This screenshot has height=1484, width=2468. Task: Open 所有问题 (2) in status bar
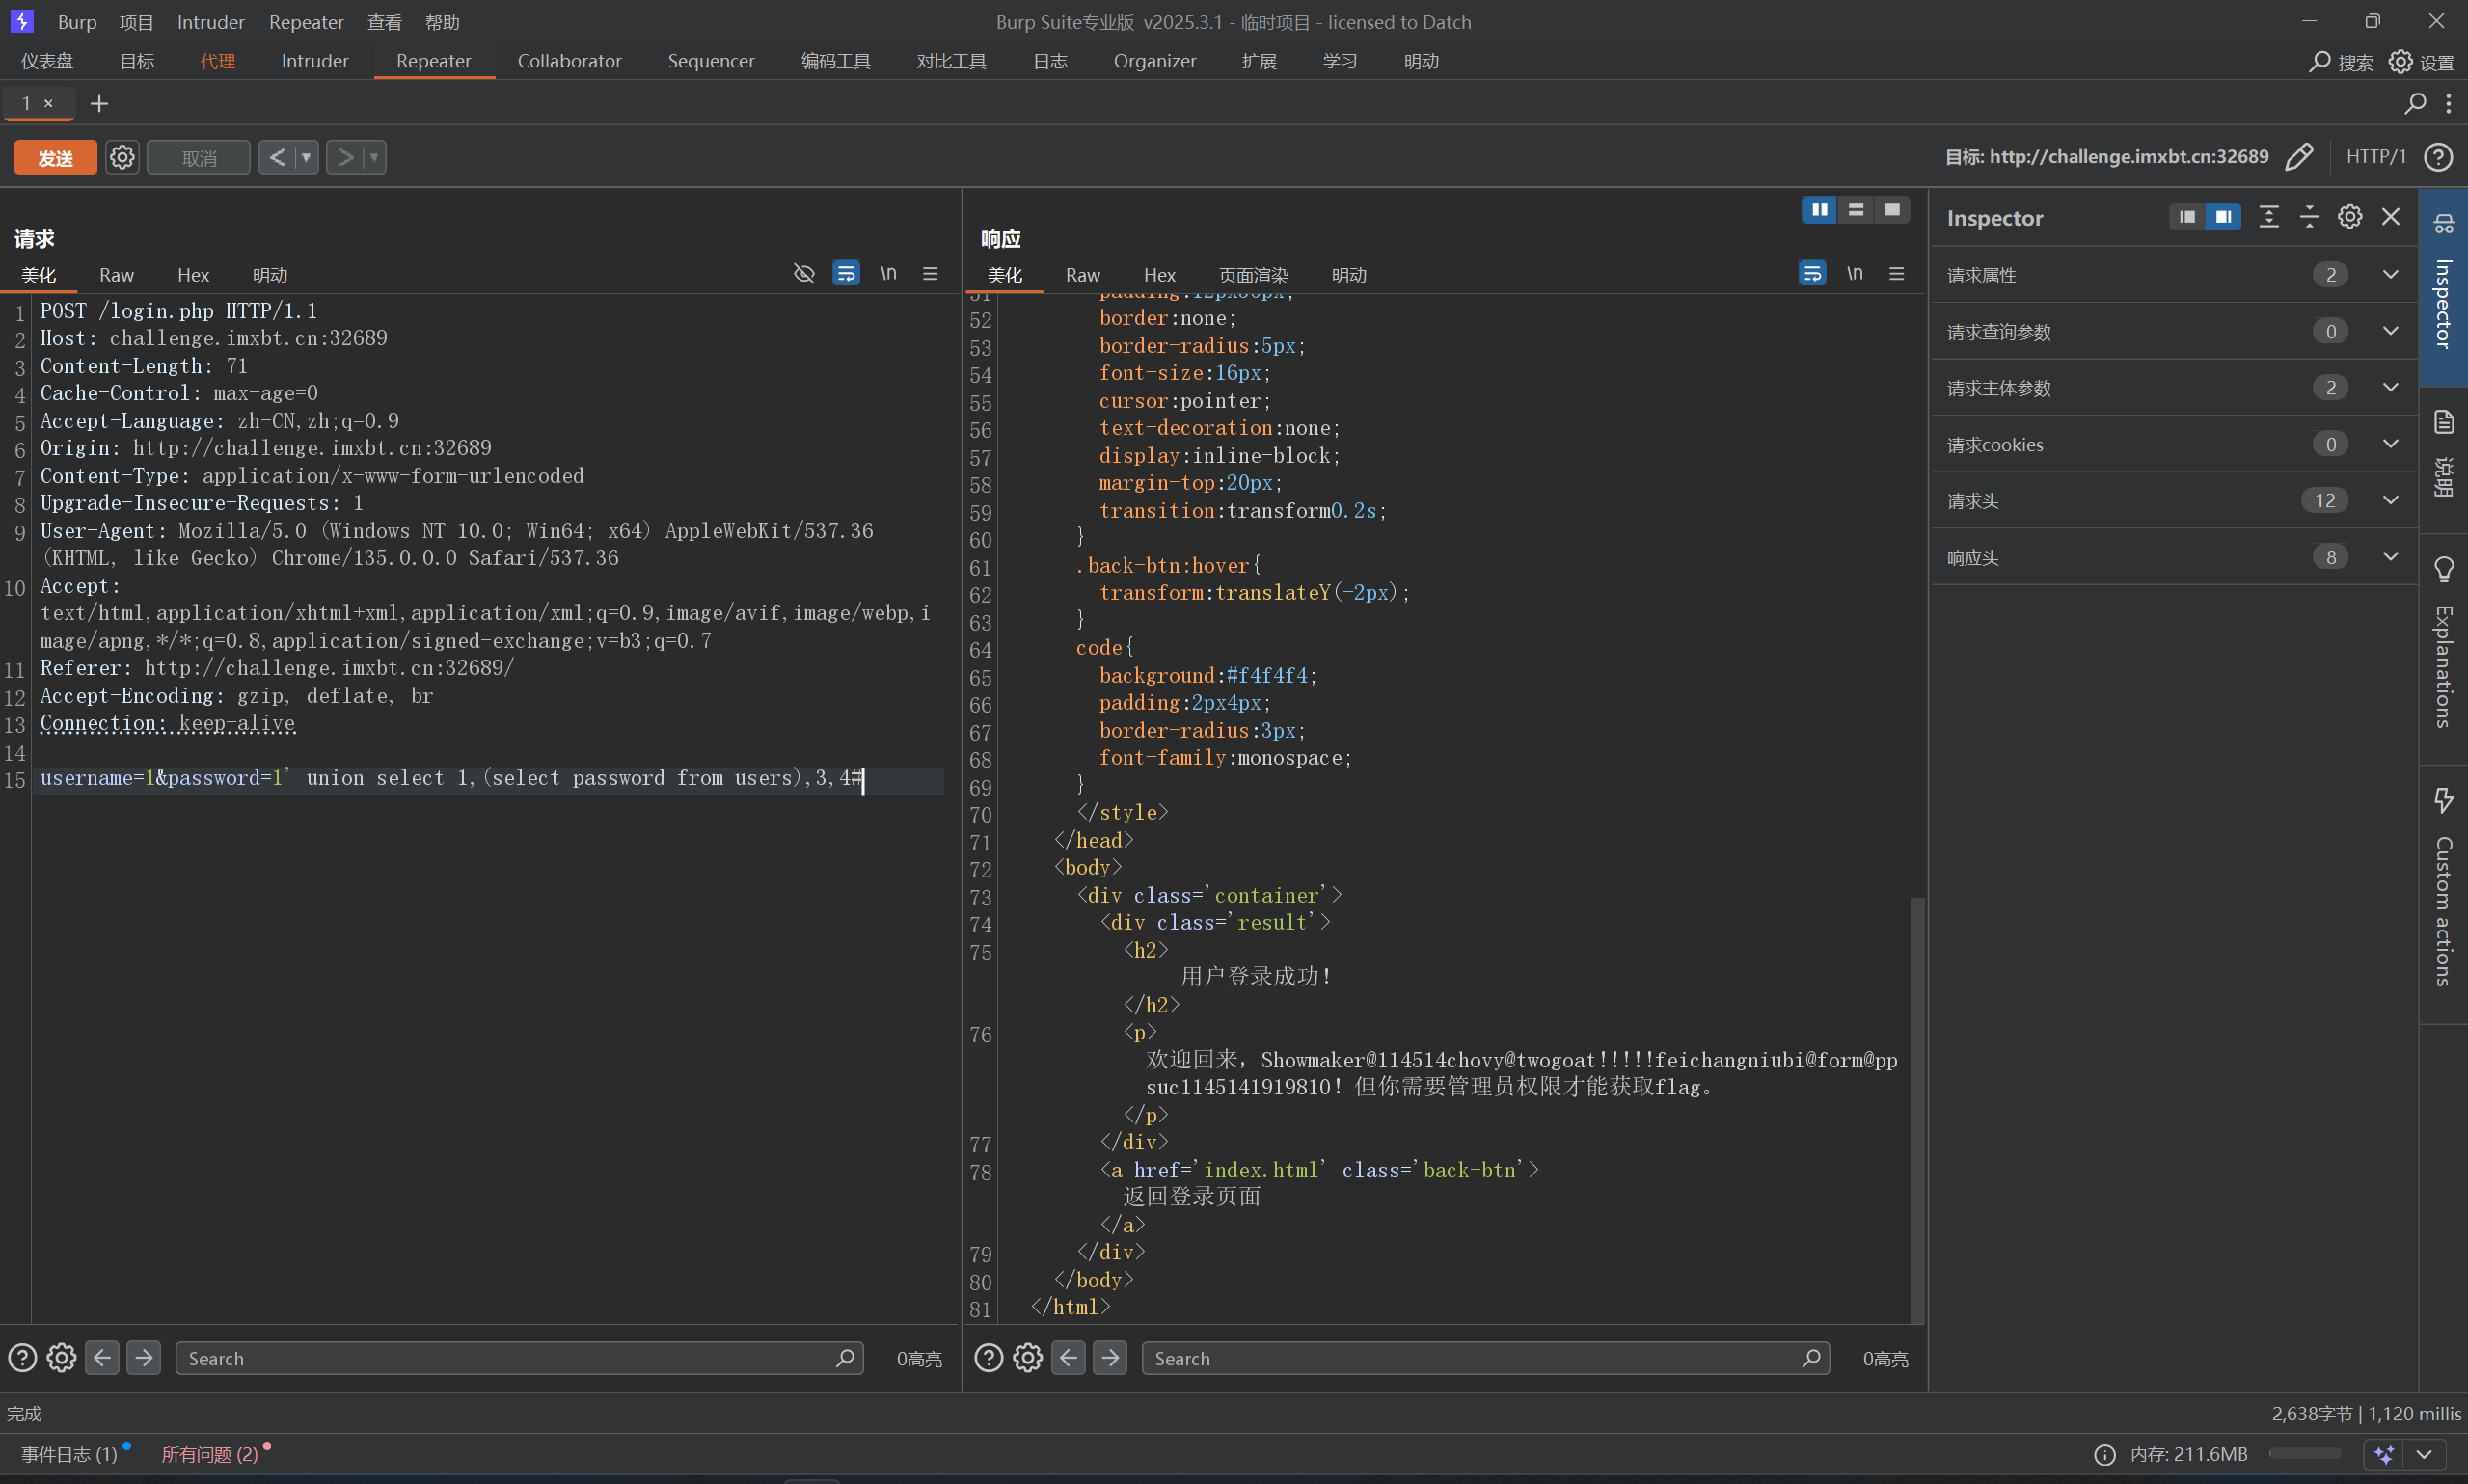[x=210, y=1454]
